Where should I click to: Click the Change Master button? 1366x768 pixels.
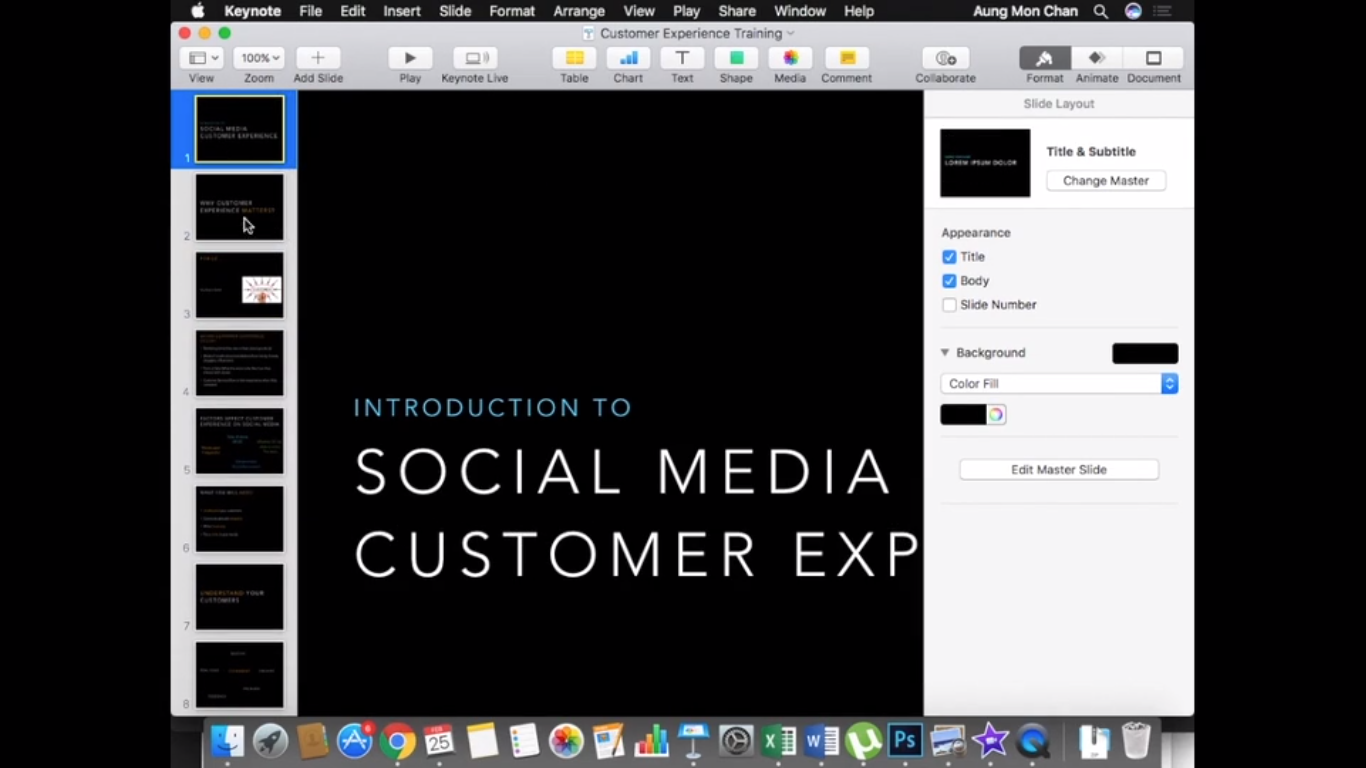(x=1105, y=181)
